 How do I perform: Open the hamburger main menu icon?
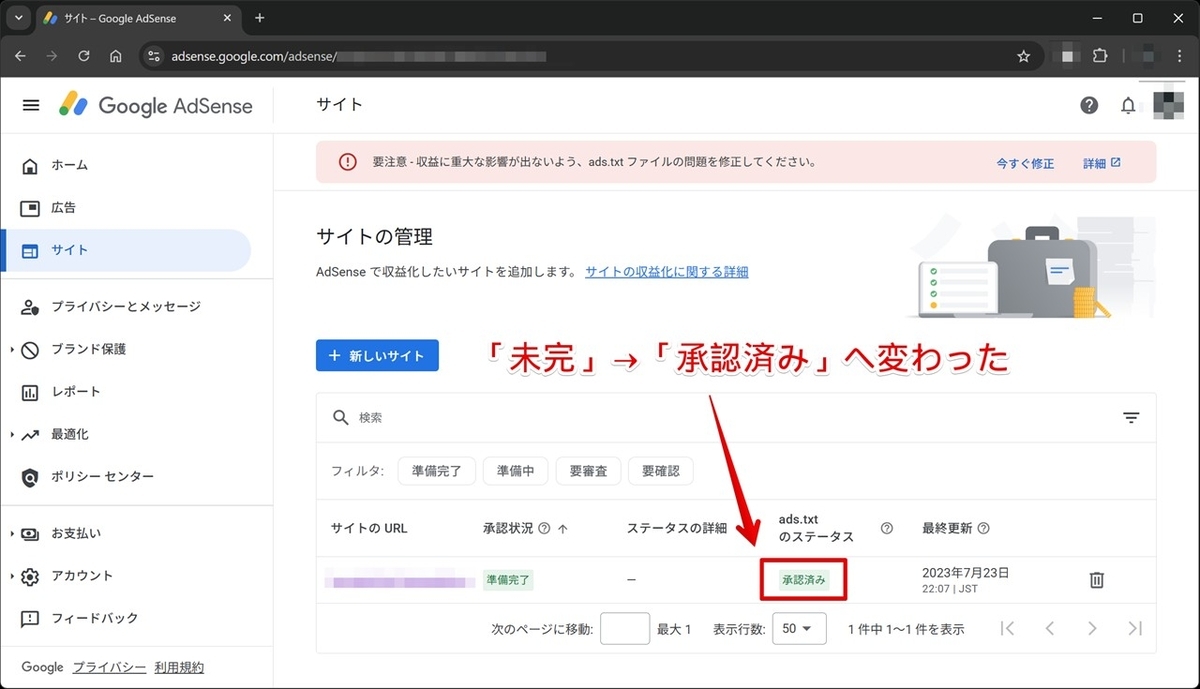pos(31,105)
